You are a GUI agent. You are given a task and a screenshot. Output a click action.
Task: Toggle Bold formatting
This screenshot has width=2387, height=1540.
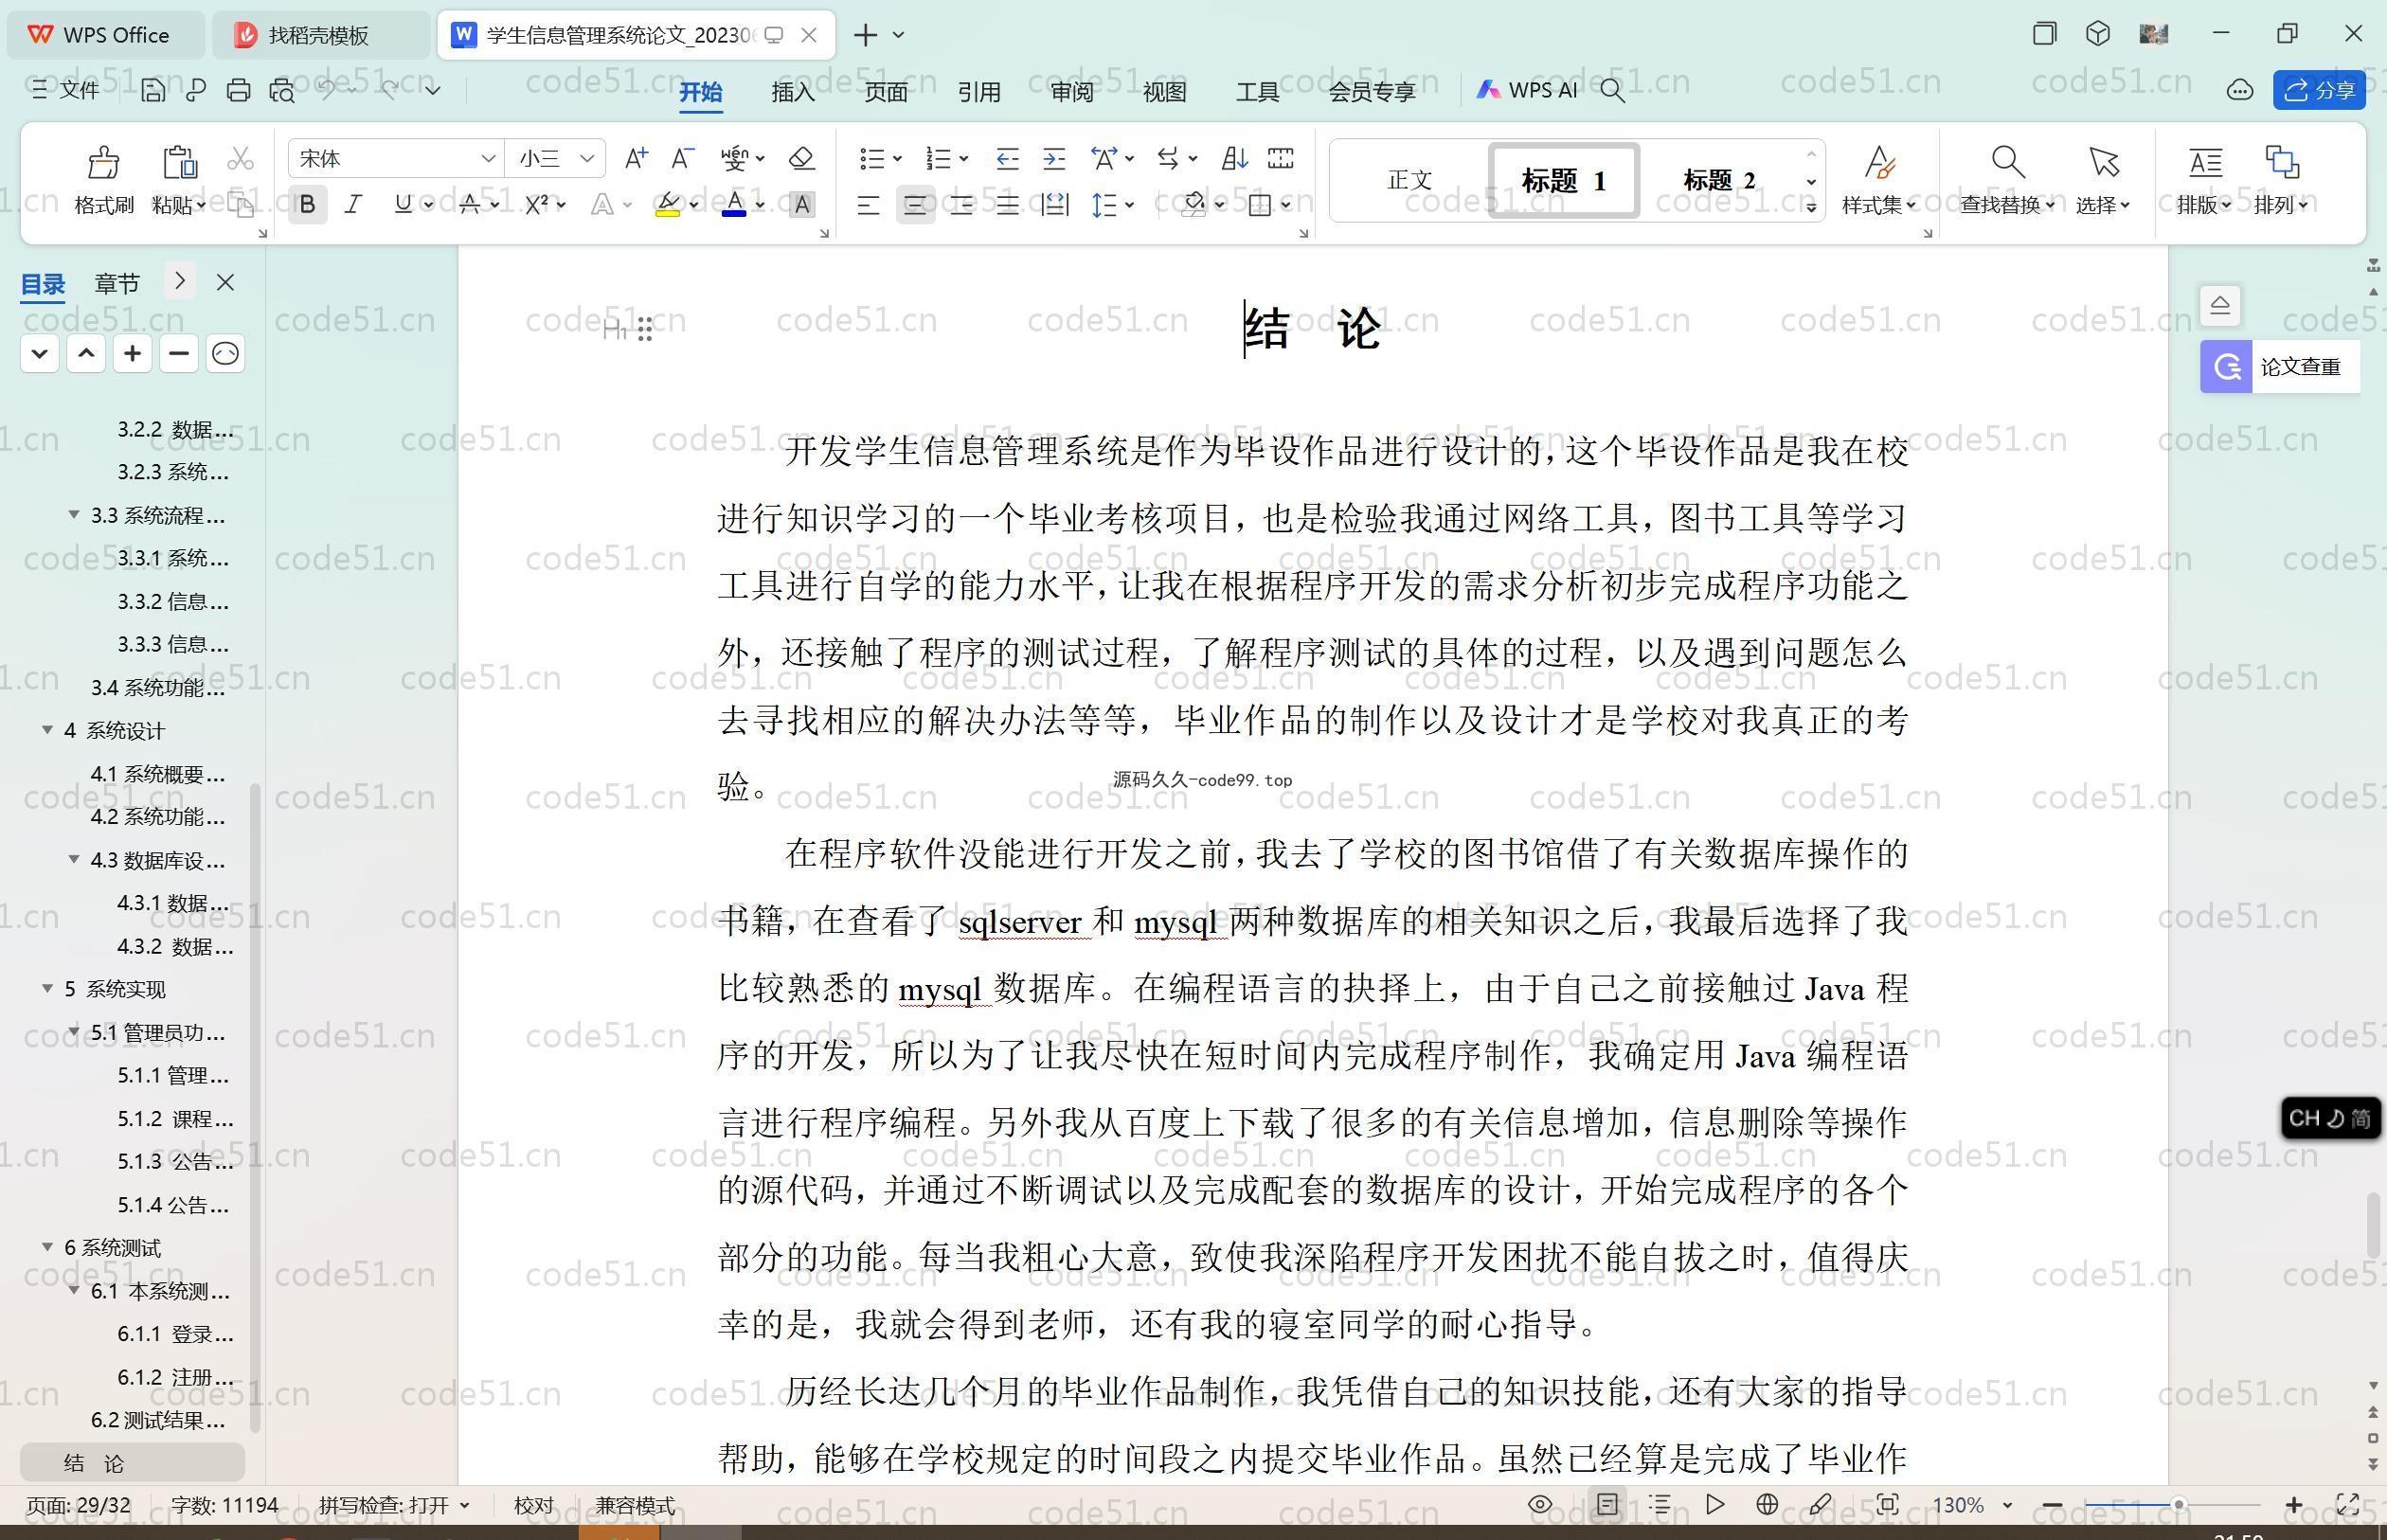coord(308,205)
